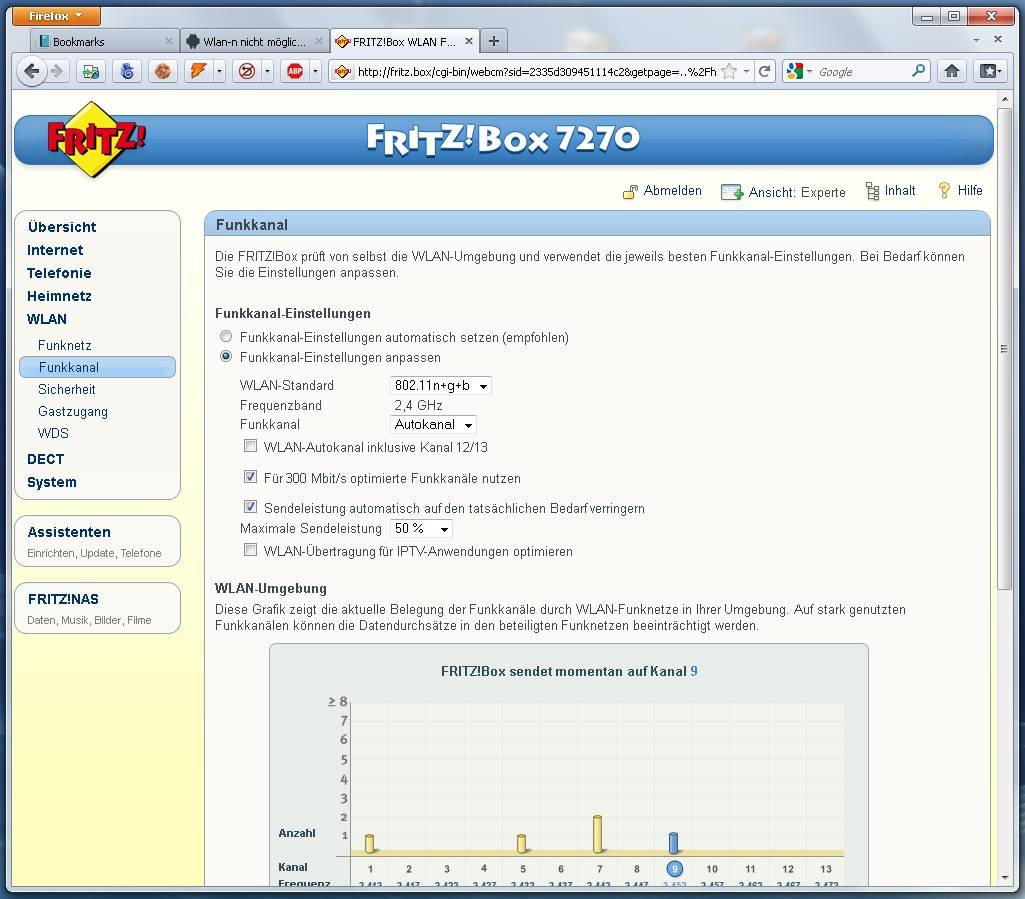Open the WLAN-Standard dropdown
This screenshot has height=899, width=1025.
click(441, 386)
